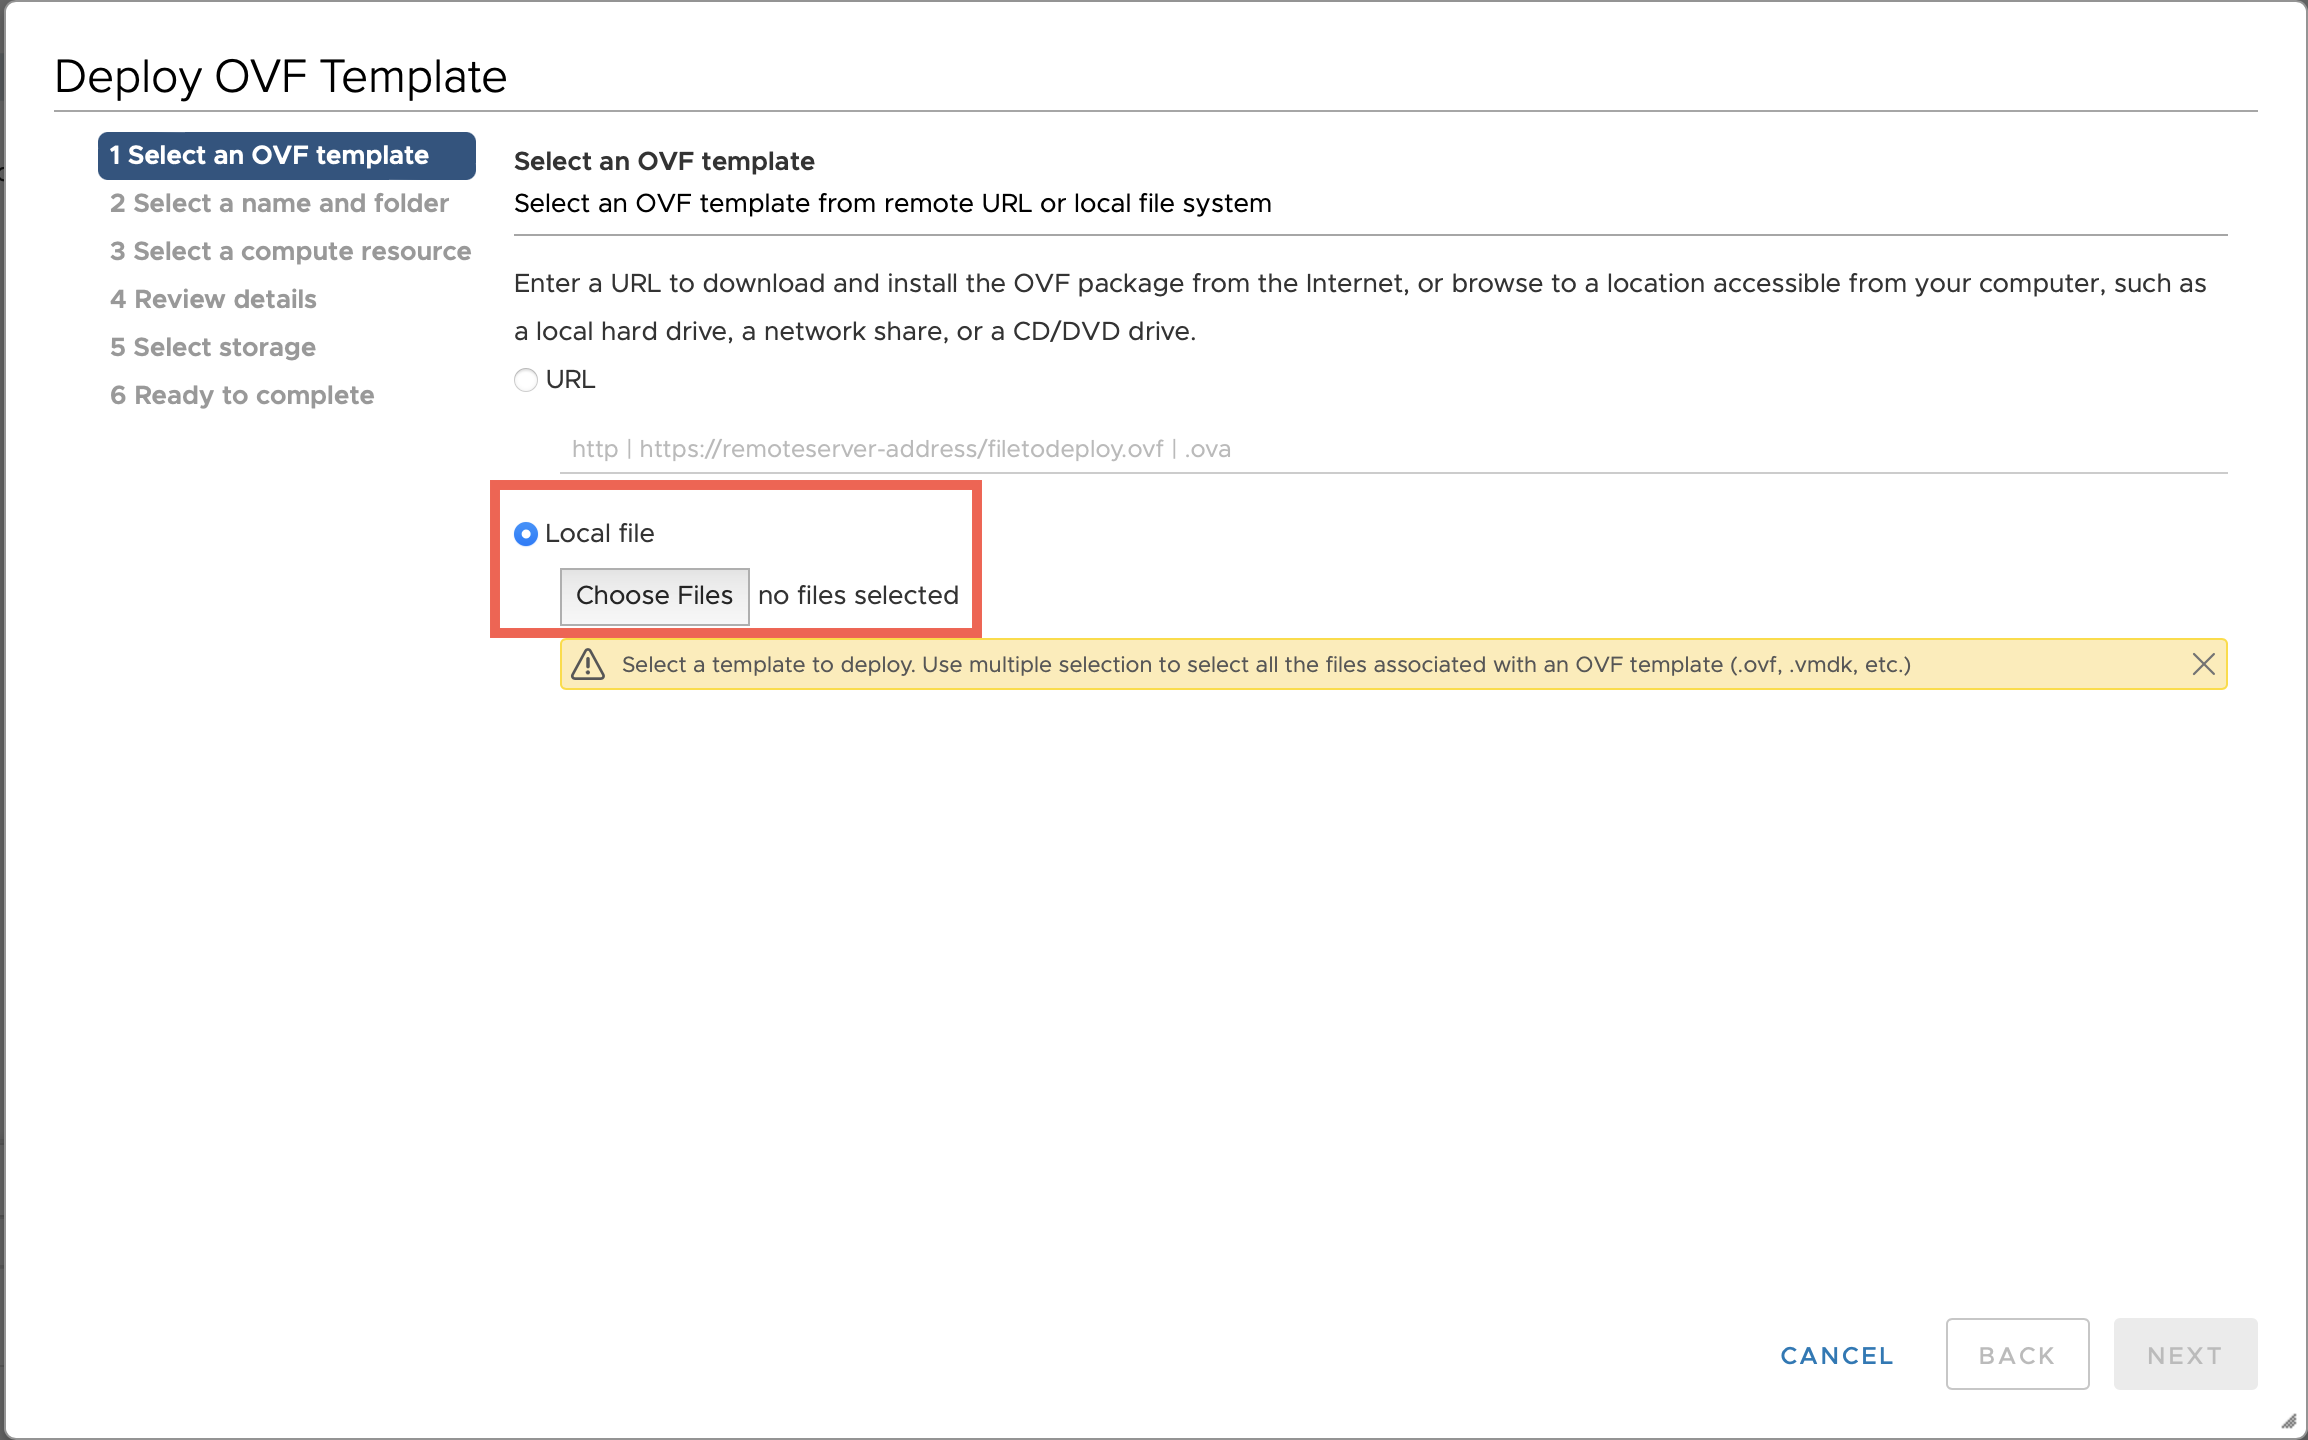Image resolution: width=2308 pixels, height=1440 pixels.
Task: Click the 'Local file' label text
Action: (x=599, y=534)
